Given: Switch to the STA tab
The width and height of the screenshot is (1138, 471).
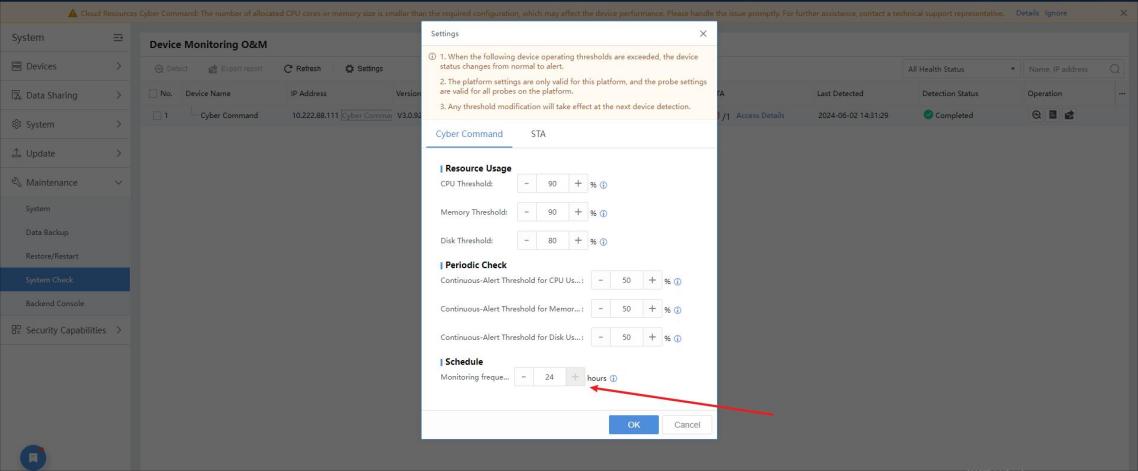Looking at the screenshot, I should pyautogui.click(x=539, y=134).
